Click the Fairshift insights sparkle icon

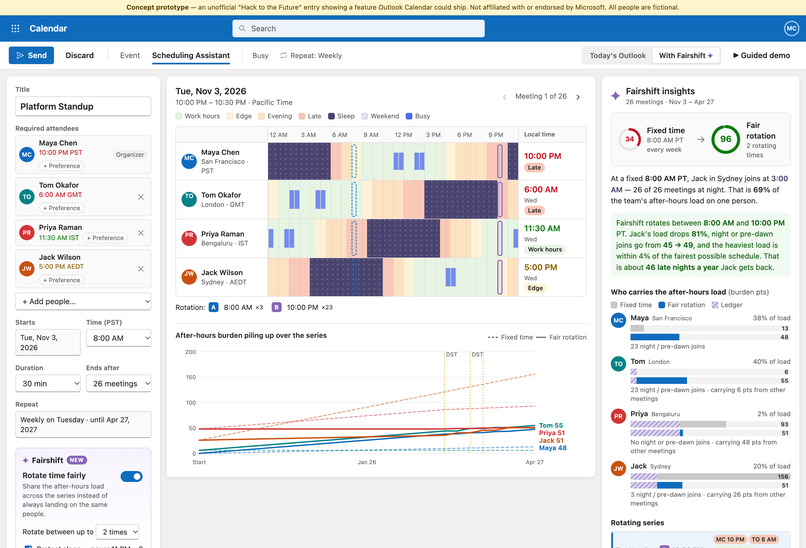pyautogui.click(x=615, y=96)
